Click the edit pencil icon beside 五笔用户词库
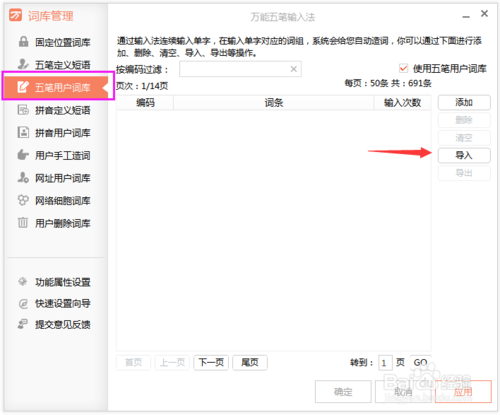 tap(23, 87)
